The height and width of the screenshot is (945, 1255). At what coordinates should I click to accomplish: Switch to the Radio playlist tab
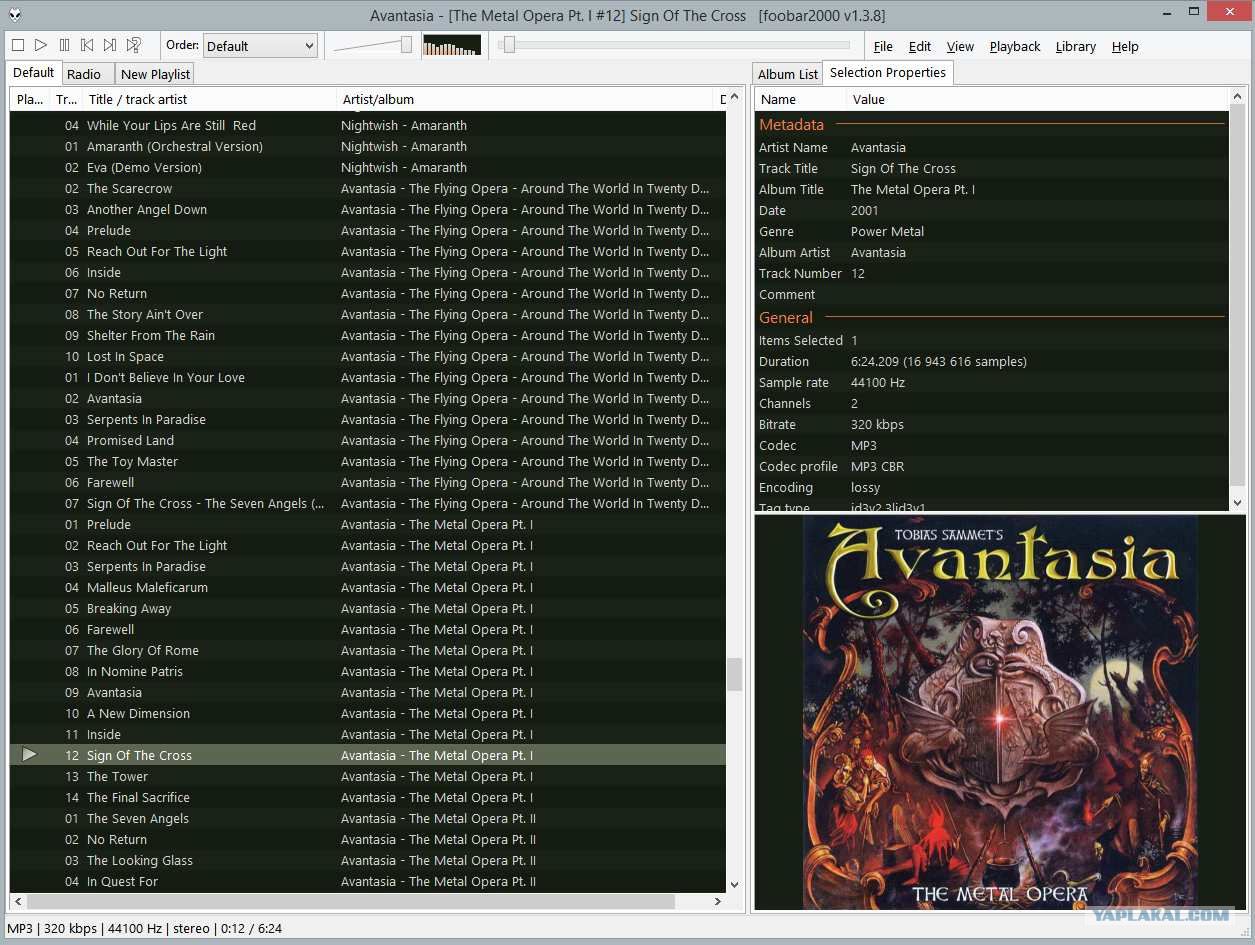point(84,74)
